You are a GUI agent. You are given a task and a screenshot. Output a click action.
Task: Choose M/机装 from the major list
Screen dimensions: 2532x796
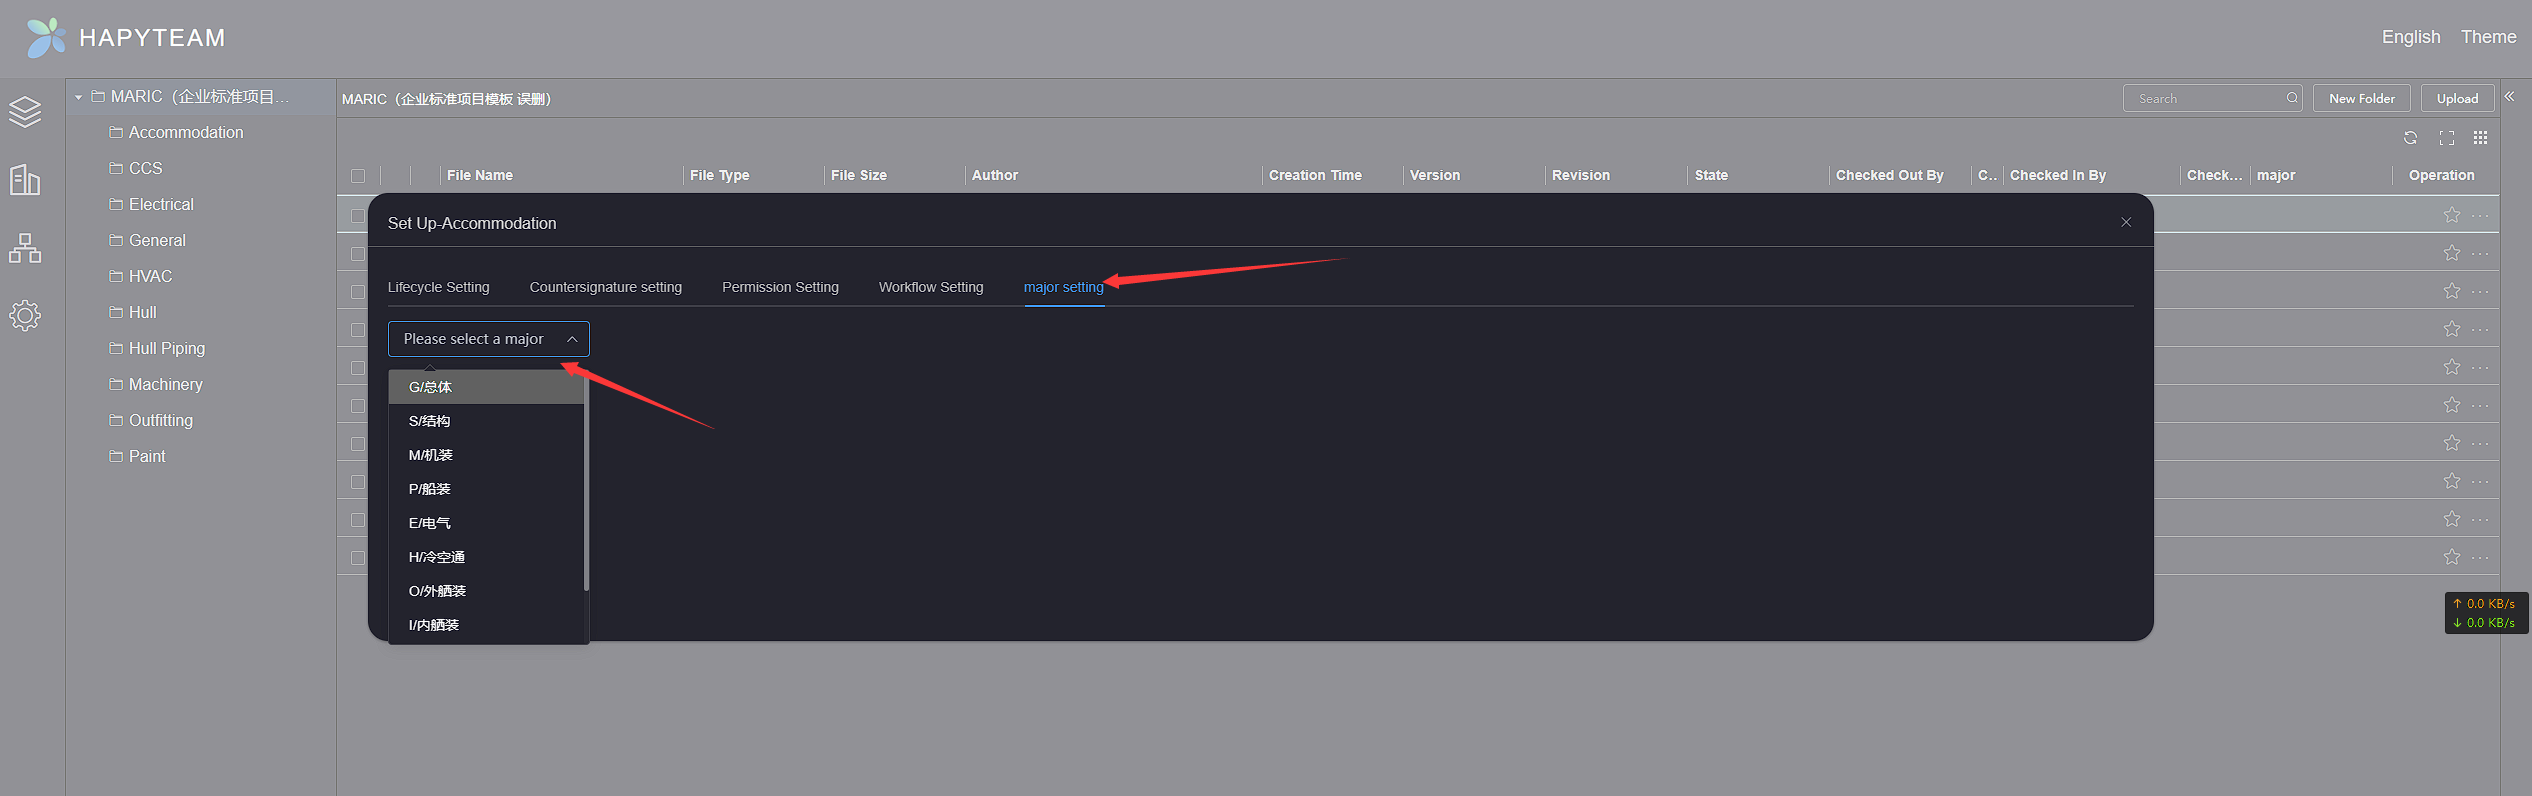point(486,455)
